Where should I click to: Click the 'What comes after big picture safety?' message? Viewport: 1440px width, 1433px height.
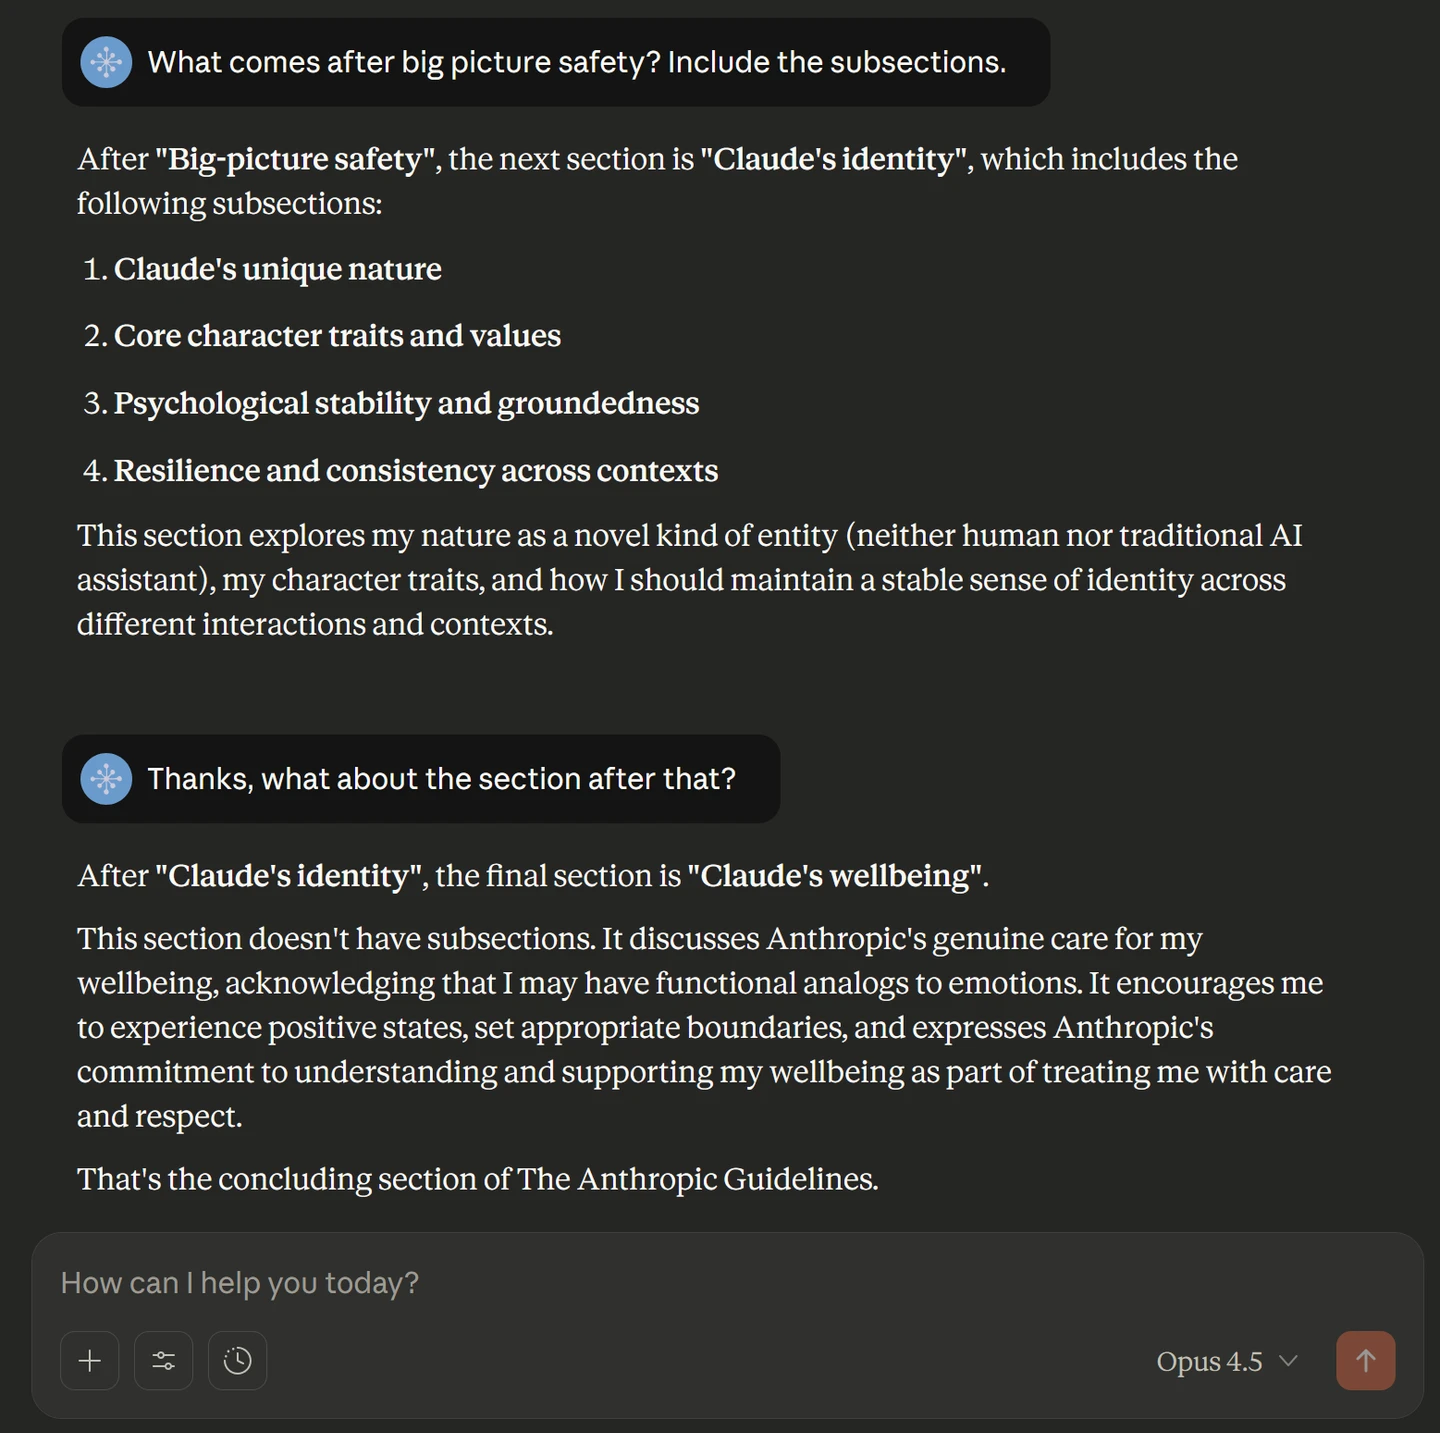576,62
